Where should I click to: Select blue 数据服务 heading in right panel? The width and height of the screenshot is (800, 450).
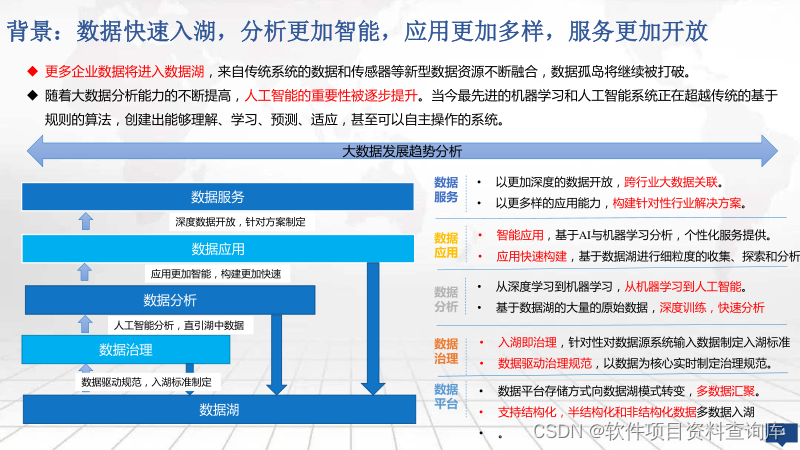click(x=446, y=190)
